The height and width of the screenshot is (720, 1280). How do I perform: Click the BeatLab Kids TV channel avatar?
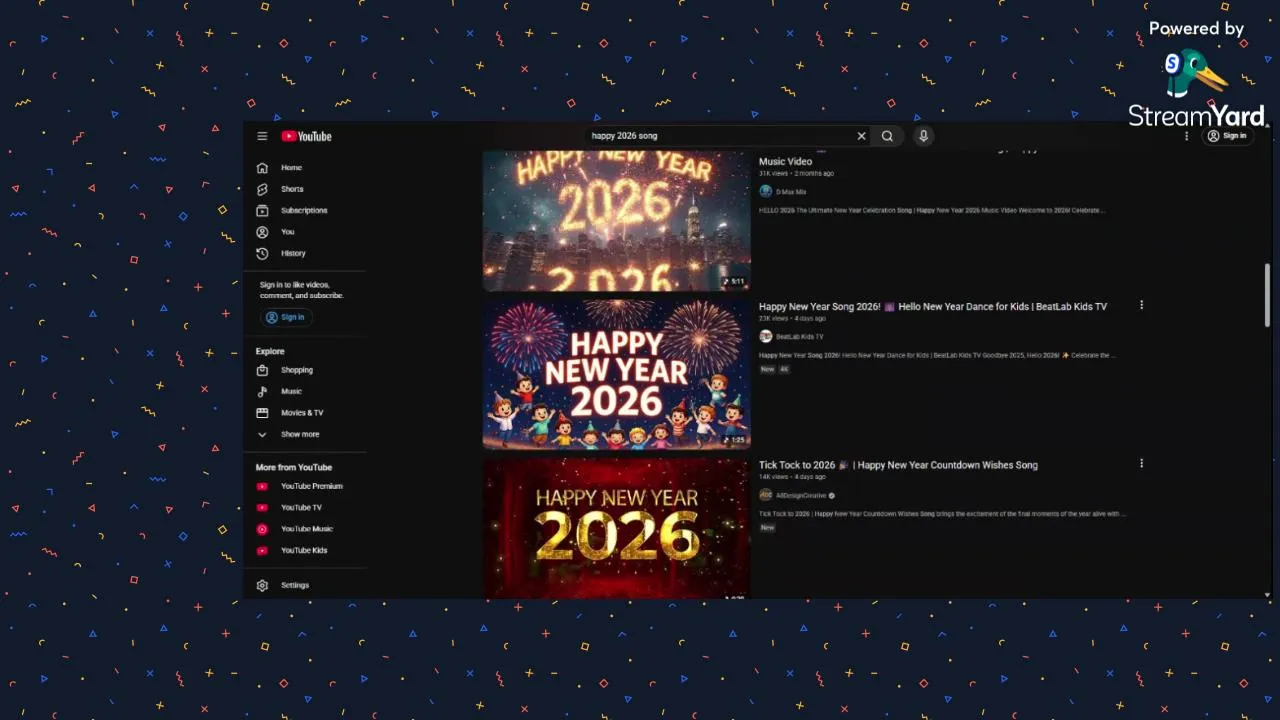(x=765, y=337)
